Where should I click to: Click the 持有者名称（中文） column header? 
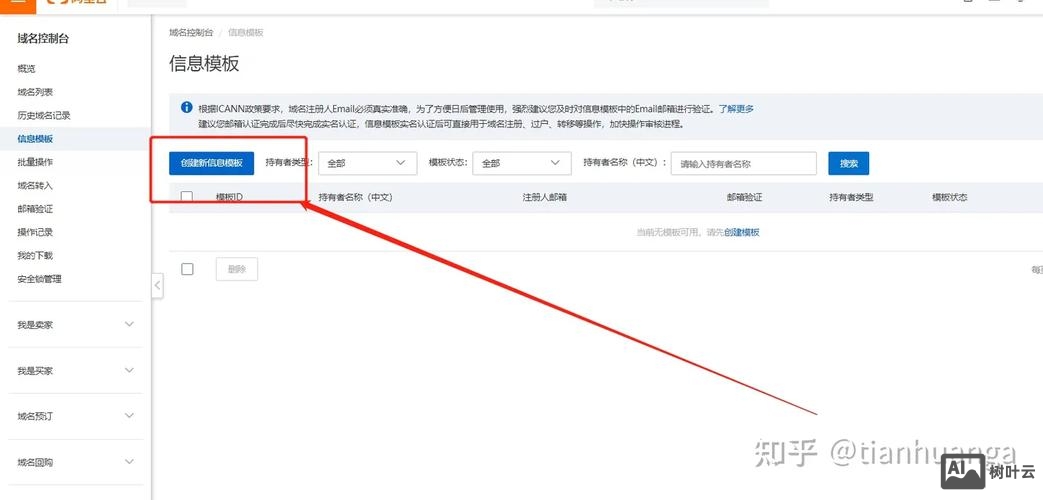click(x=356, y=197)
